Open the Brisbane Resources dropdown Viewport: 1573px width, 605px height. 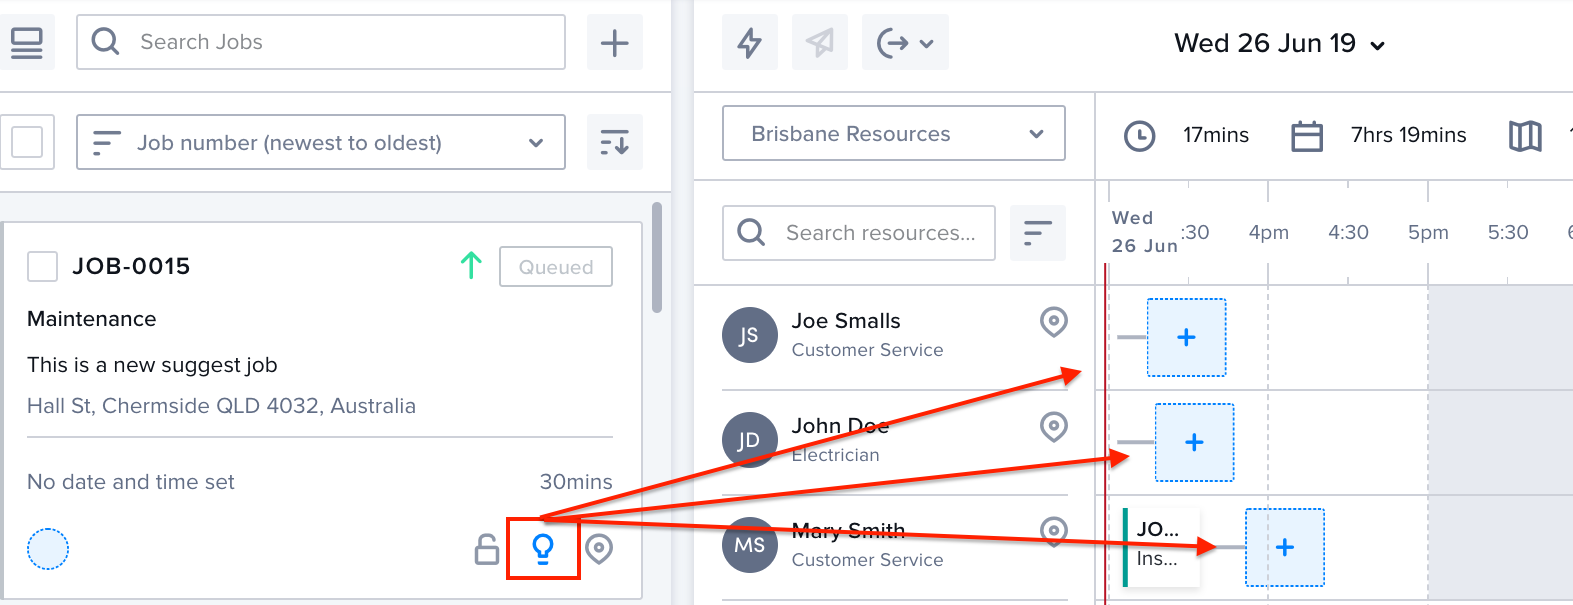click(x=894, y=133)
